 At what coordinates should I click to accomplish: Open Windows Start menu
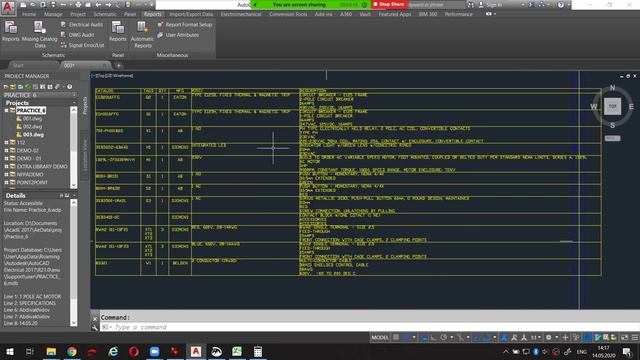point(9,351)
